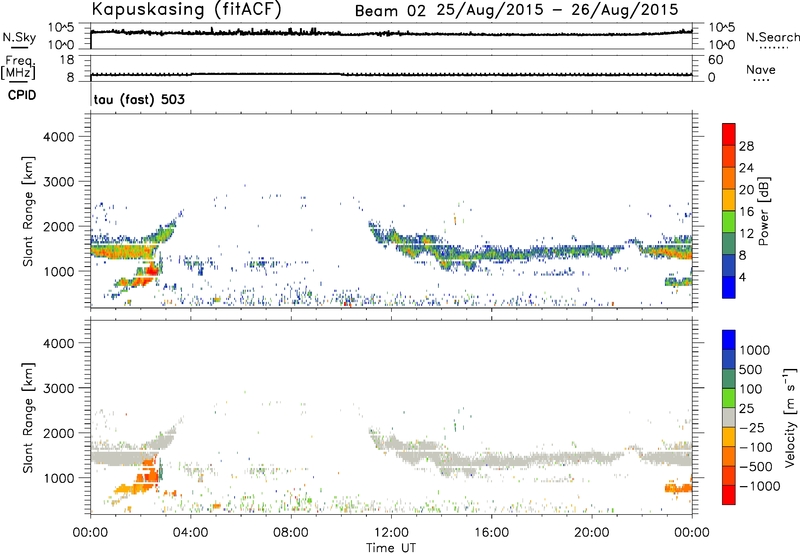Click the 'Kapuskasing (fitACF)' plot title
The image size is (800, 554).
pyautogui.click(x=186, y=9)
